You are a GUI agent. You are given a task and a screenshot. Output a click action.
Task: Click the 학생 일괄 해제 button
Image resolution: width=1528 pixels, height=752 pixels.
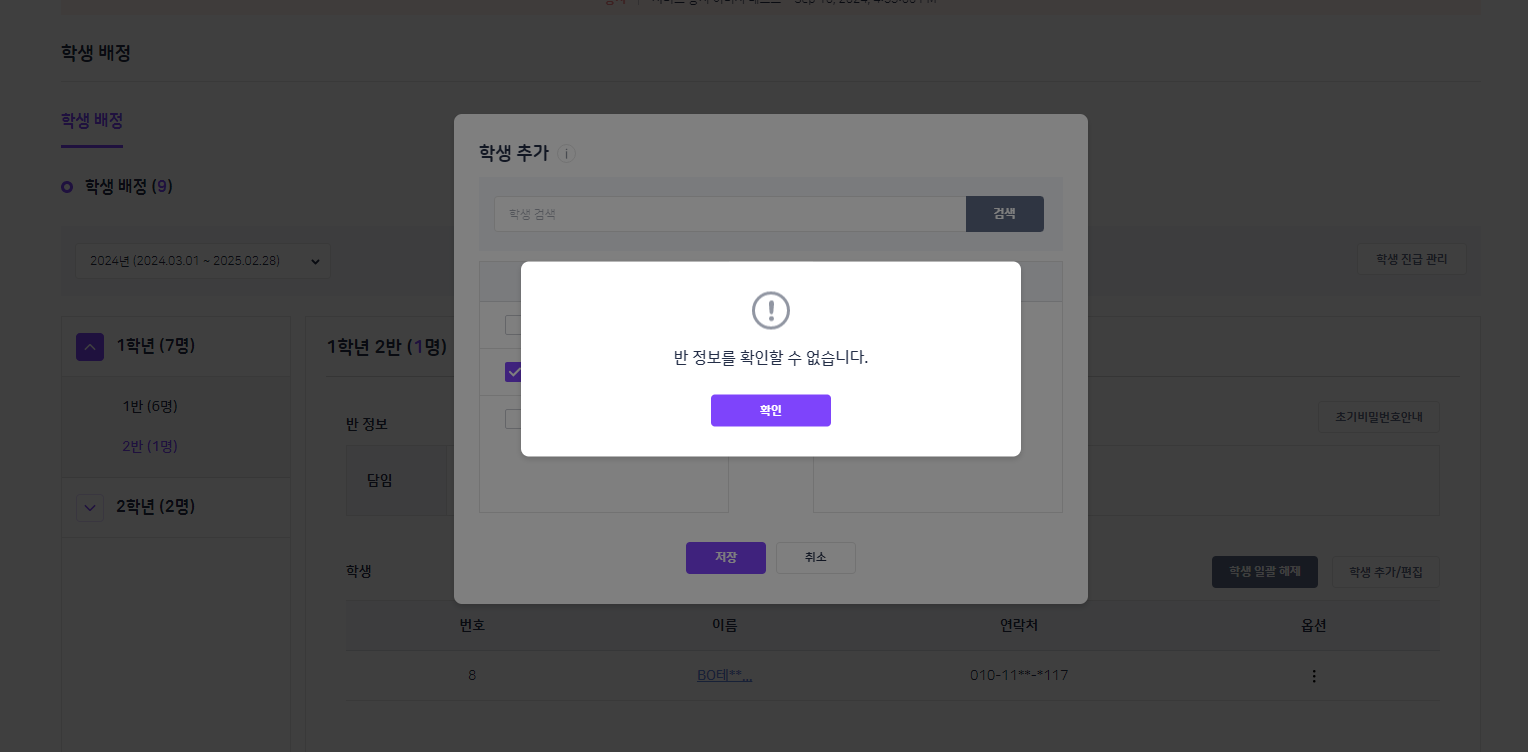point(1264,572)
